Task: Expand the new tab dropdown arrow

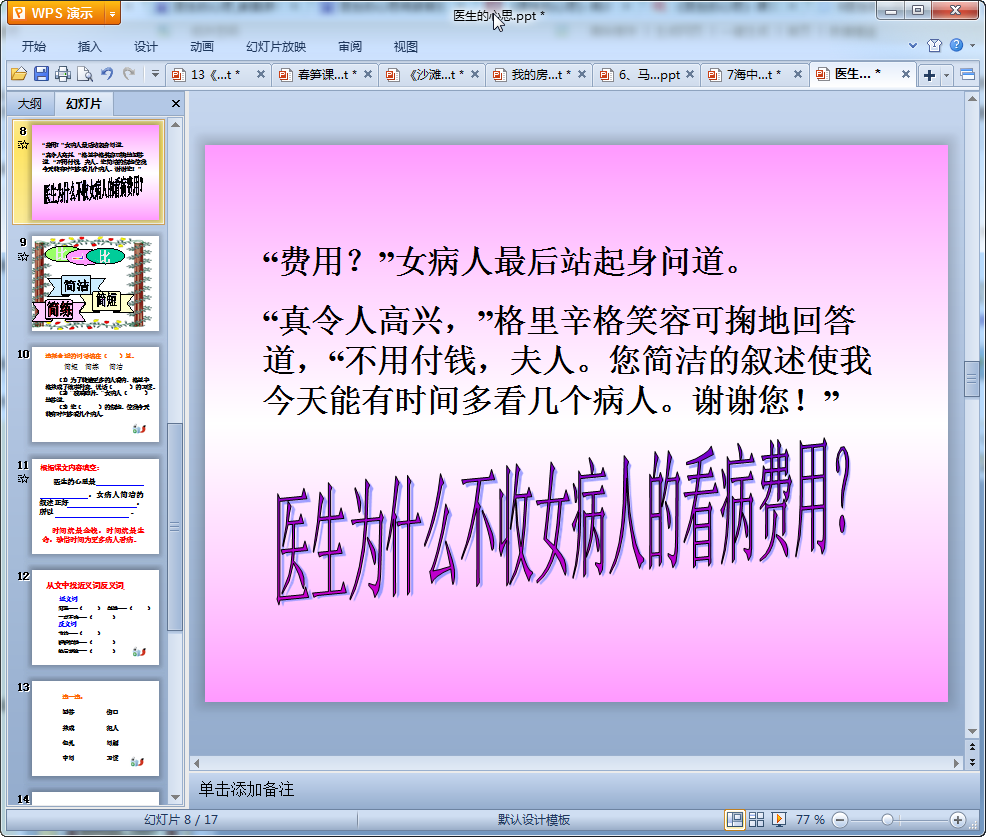Action: pyautogui.click(x=946, y=76)
